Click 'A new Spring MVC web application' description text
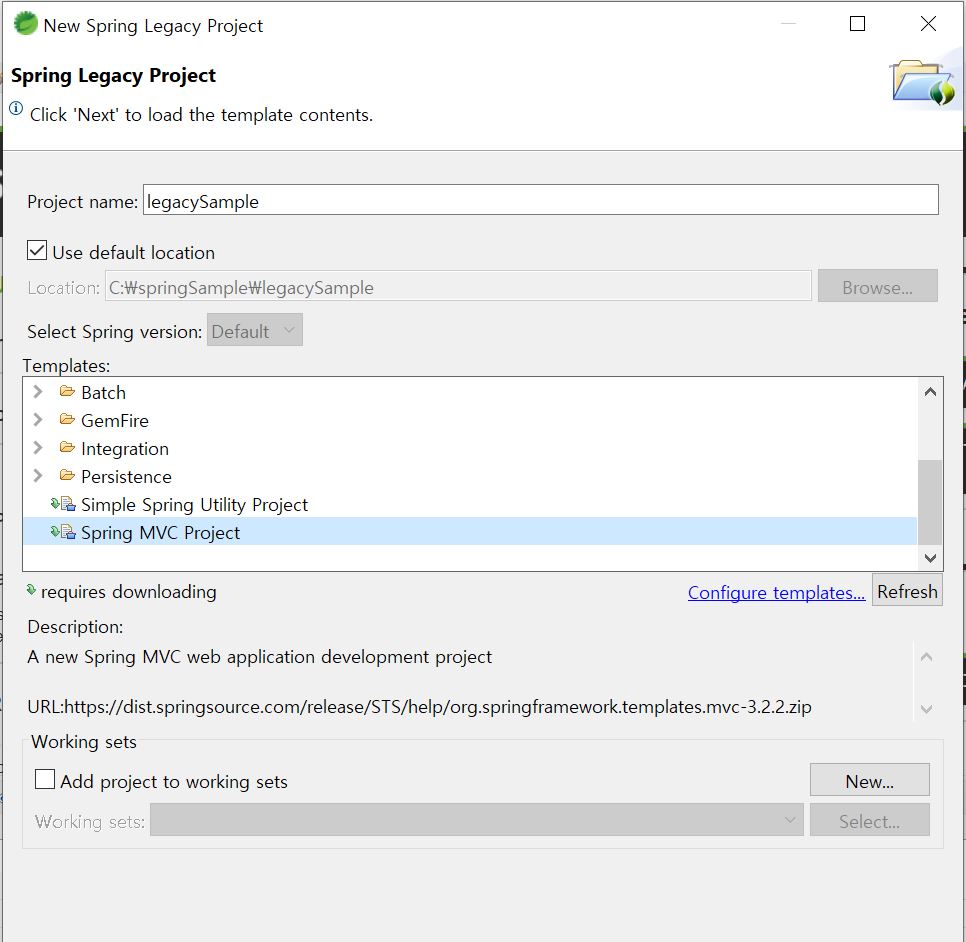This screenshot has height=942, width=966. (259, 657)
